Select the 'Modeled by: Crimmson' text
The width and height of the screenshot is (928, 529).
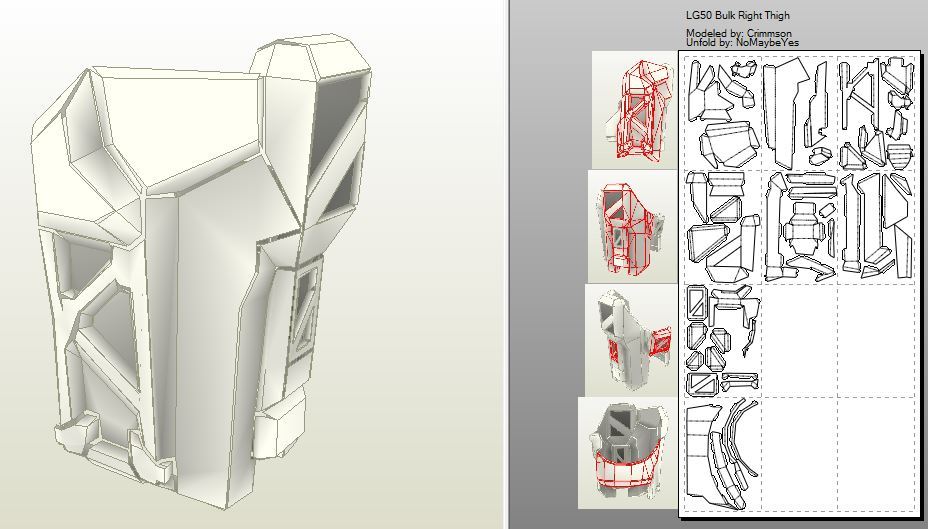coord(739,33)
